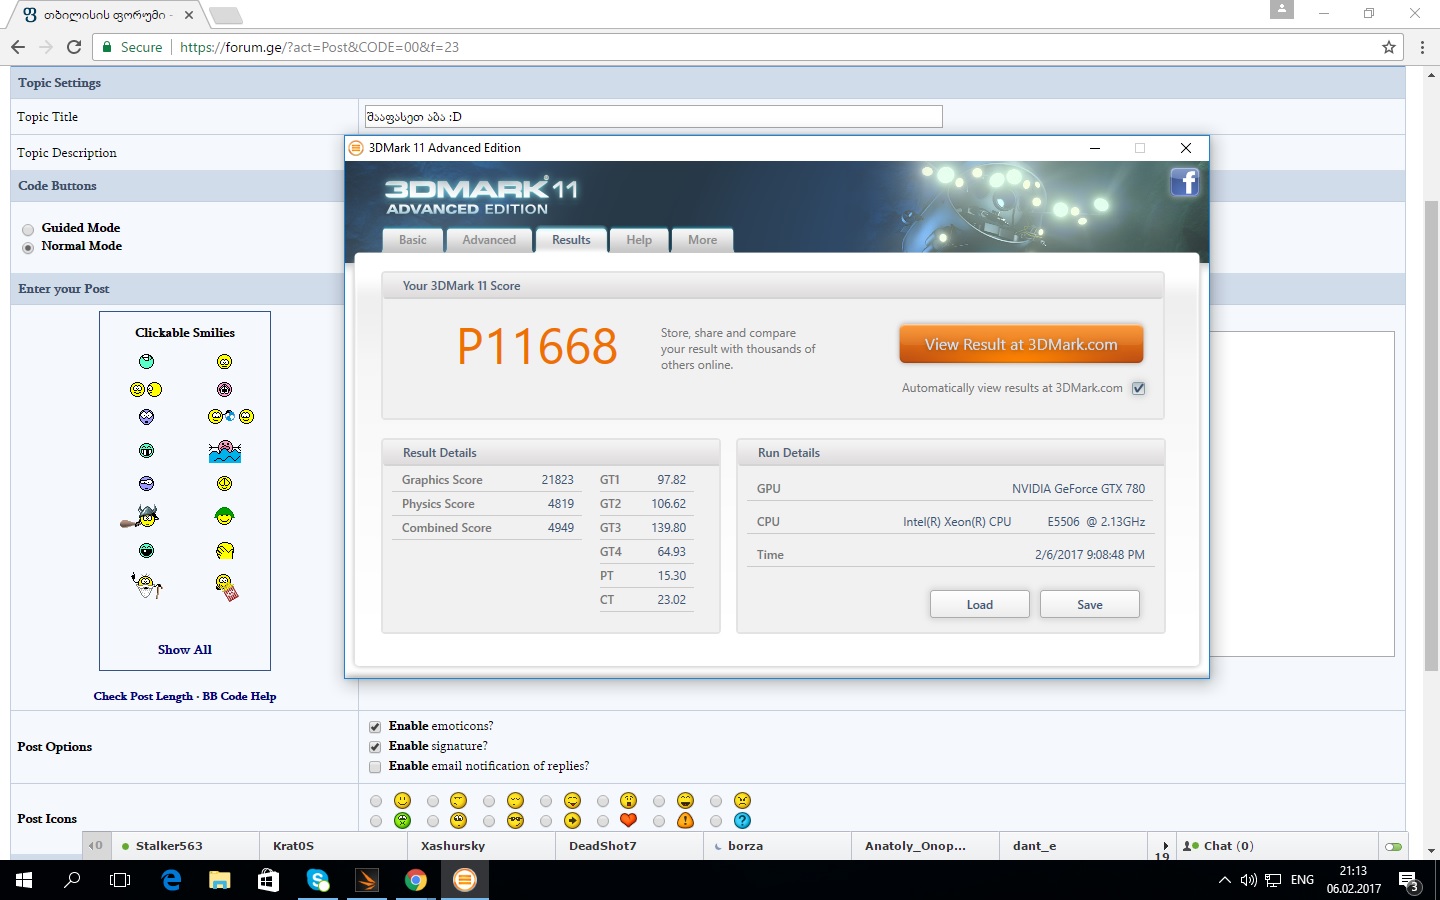
Task: Open Windows taskbar search
Action: (72, 880)
